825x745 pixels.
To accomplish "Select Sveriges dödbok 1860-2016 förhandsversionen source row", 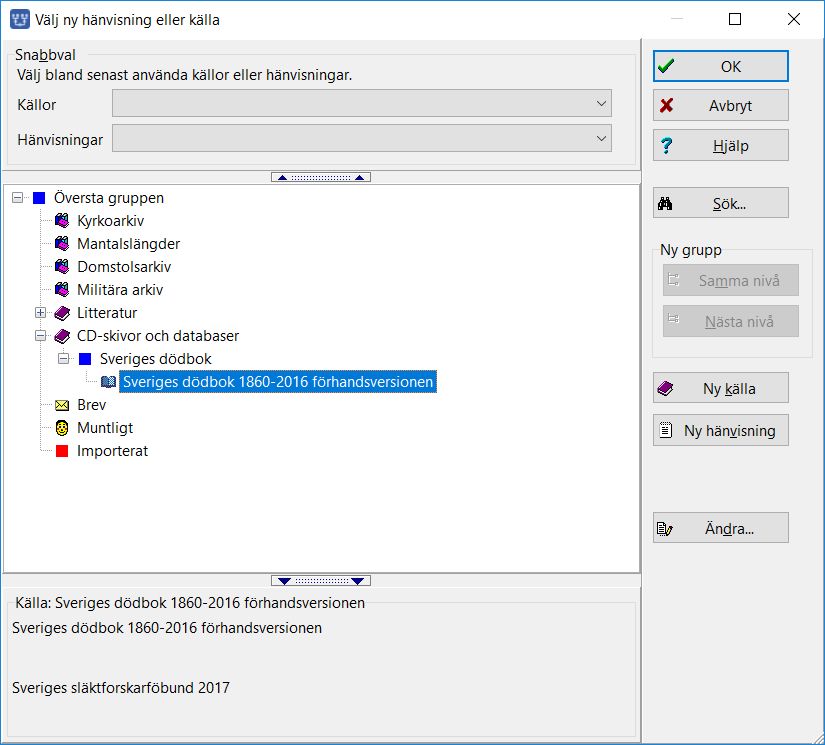I will point(278,382).
